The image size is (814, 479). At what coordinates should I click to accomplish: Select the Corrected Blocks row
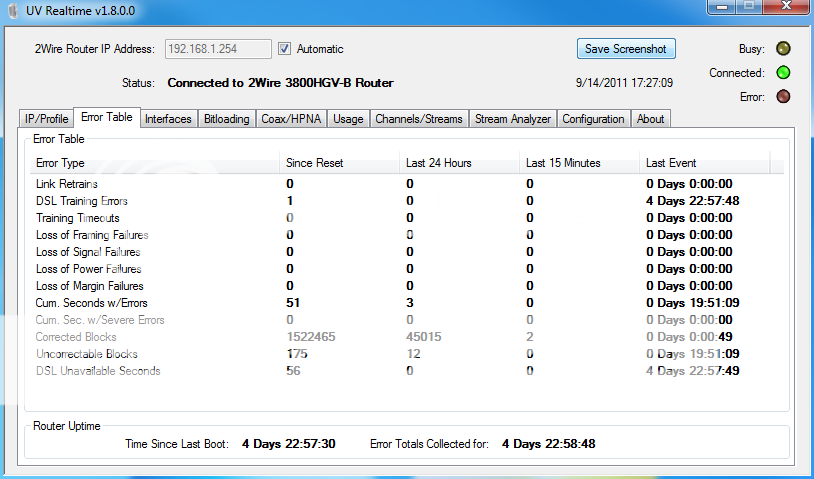(406, 337)
